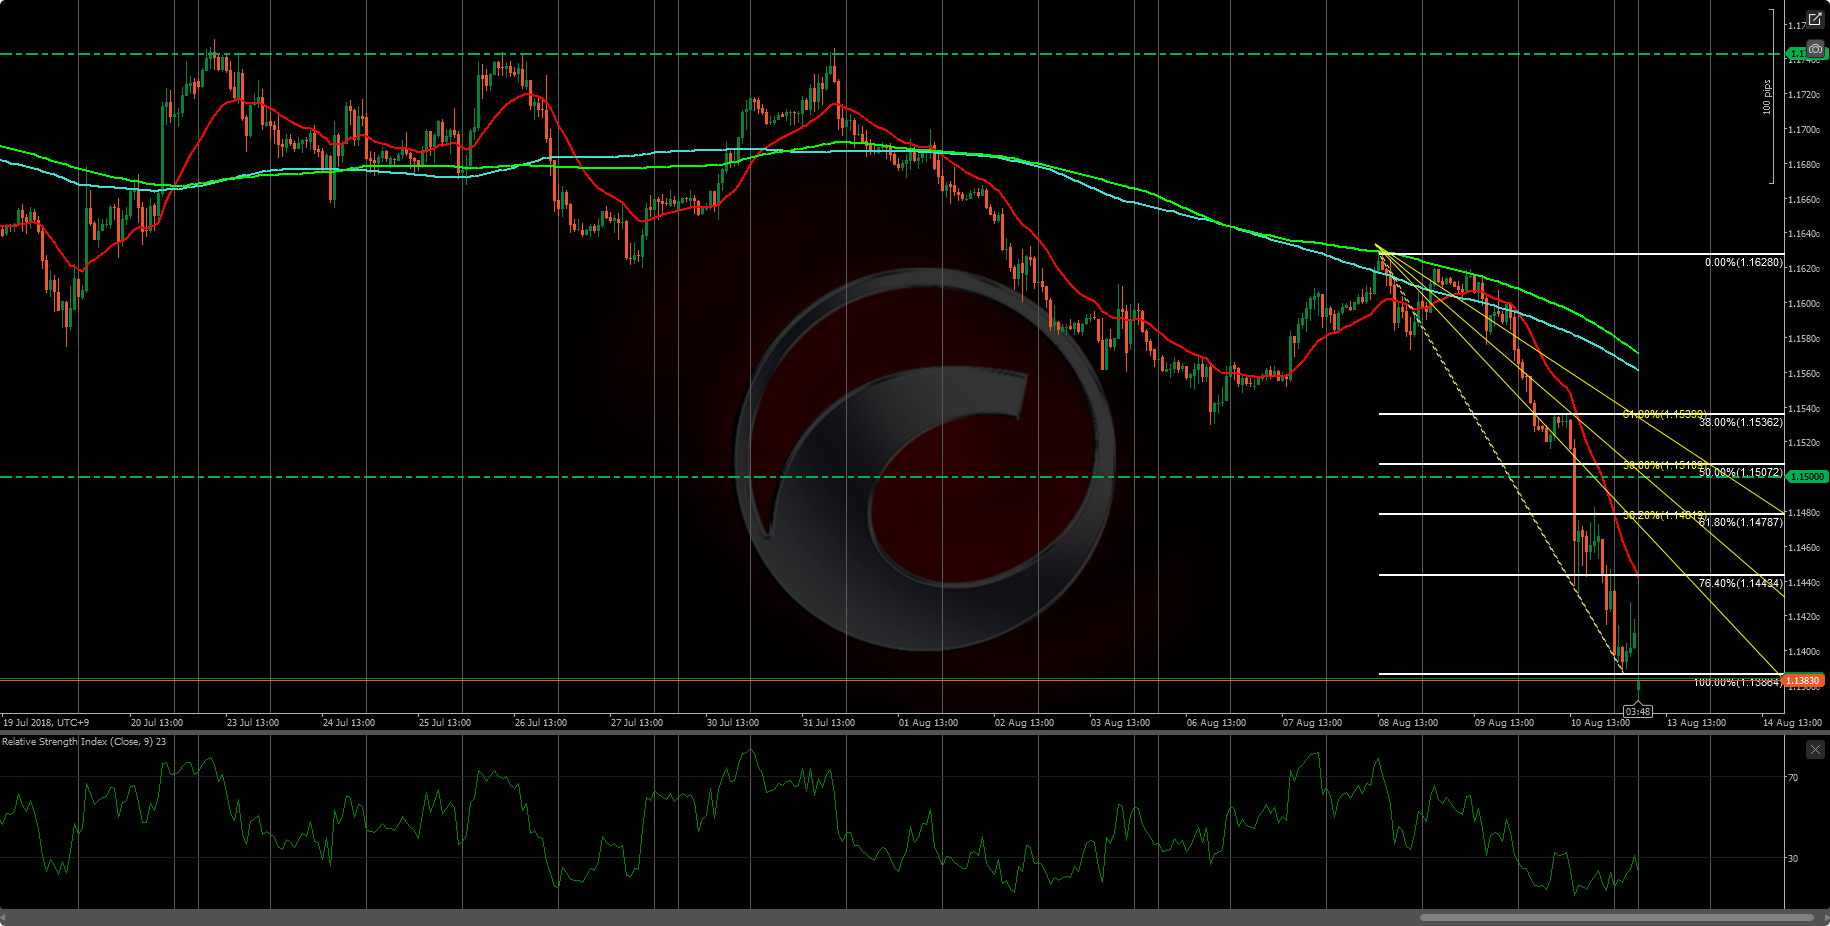
Task: Click the 06 Aug 13:00 time label
Action: pos(1217,722)
